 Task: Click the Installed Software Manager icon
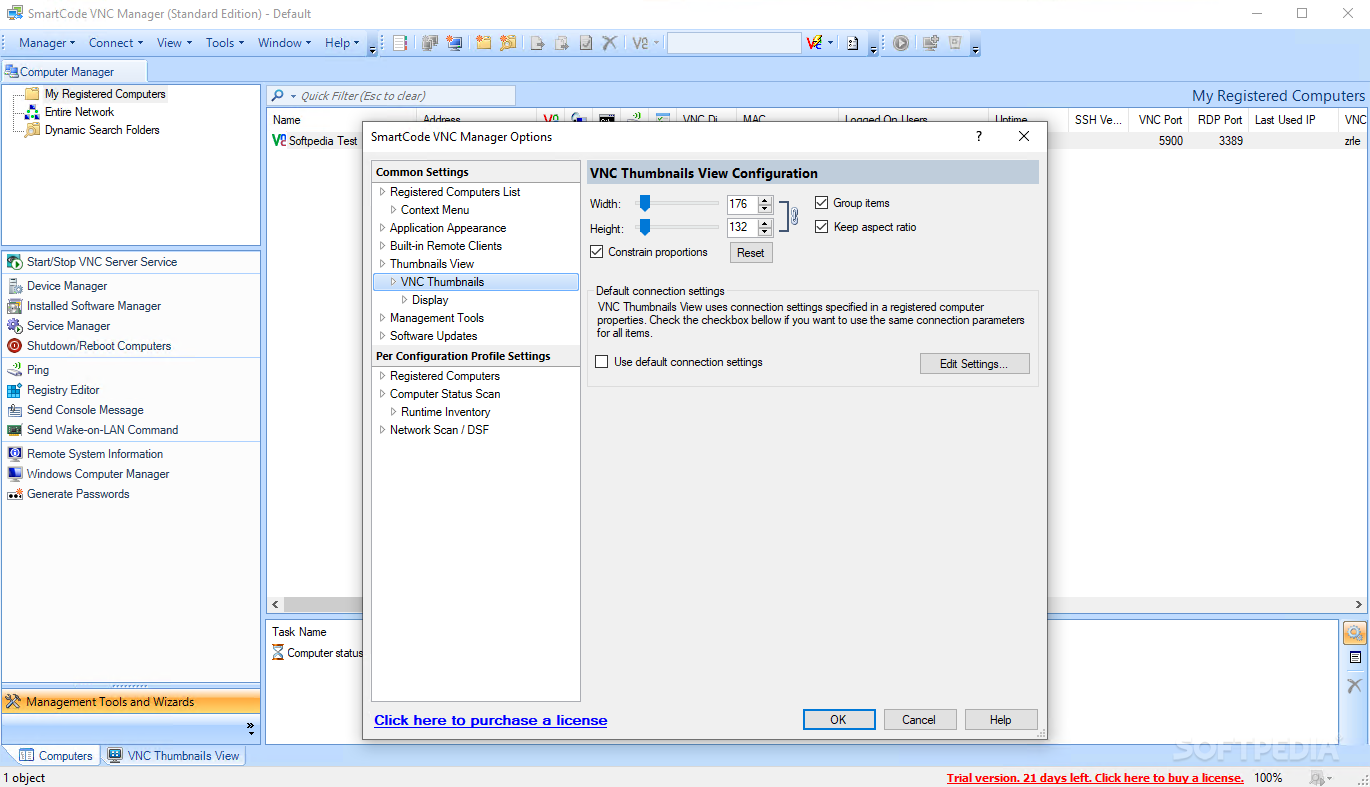(x=15, y=306)
